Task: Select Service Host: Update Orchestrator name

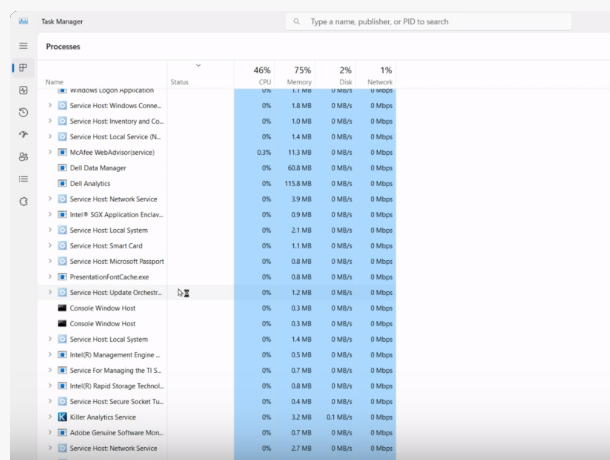Action: (116, 292)
